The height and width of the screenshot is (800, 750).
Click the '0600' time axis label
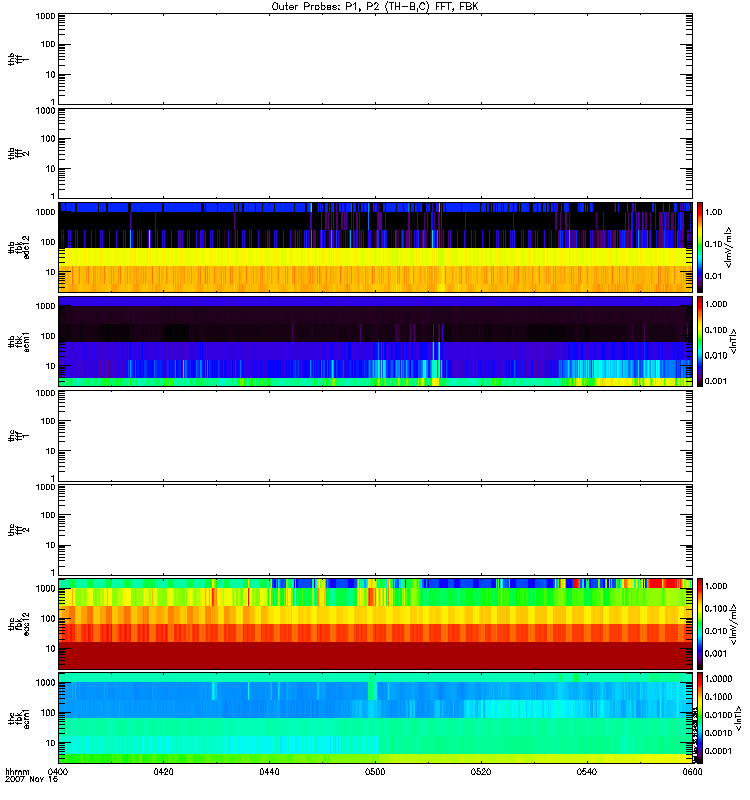692,772
